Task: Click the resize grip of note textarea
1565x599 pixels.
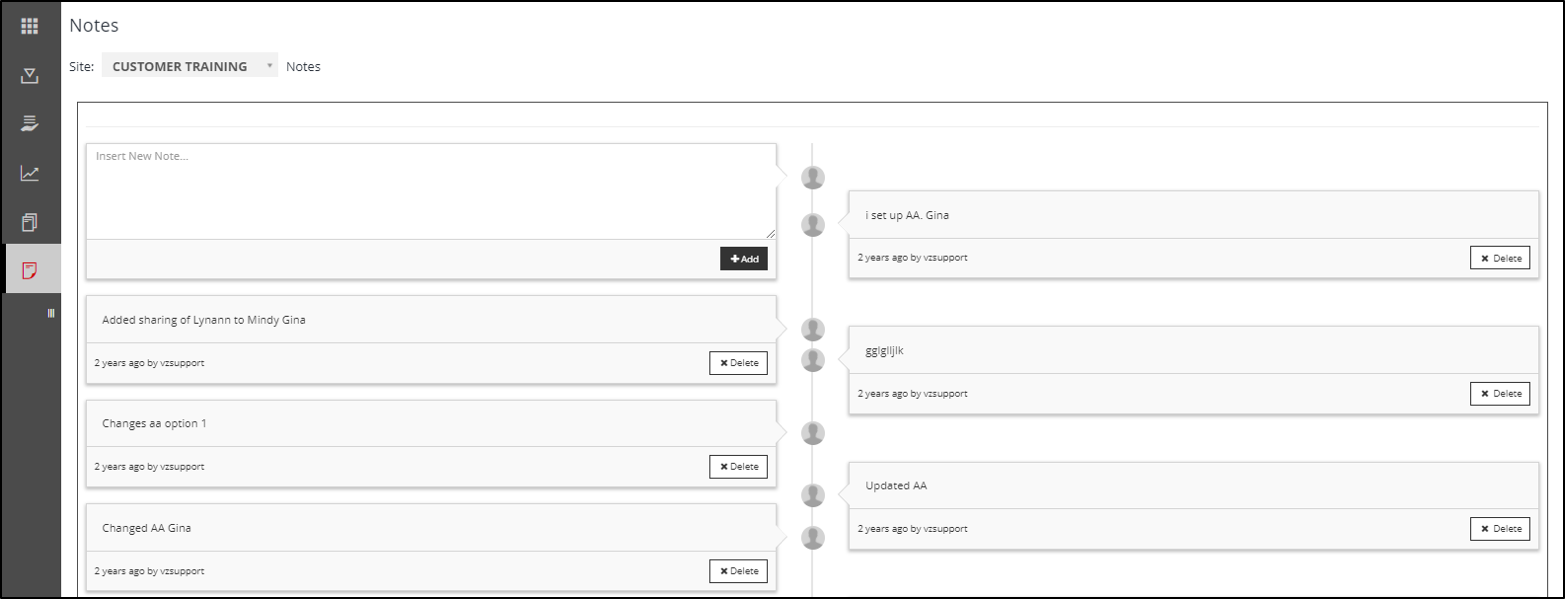Action: (770, 233)
